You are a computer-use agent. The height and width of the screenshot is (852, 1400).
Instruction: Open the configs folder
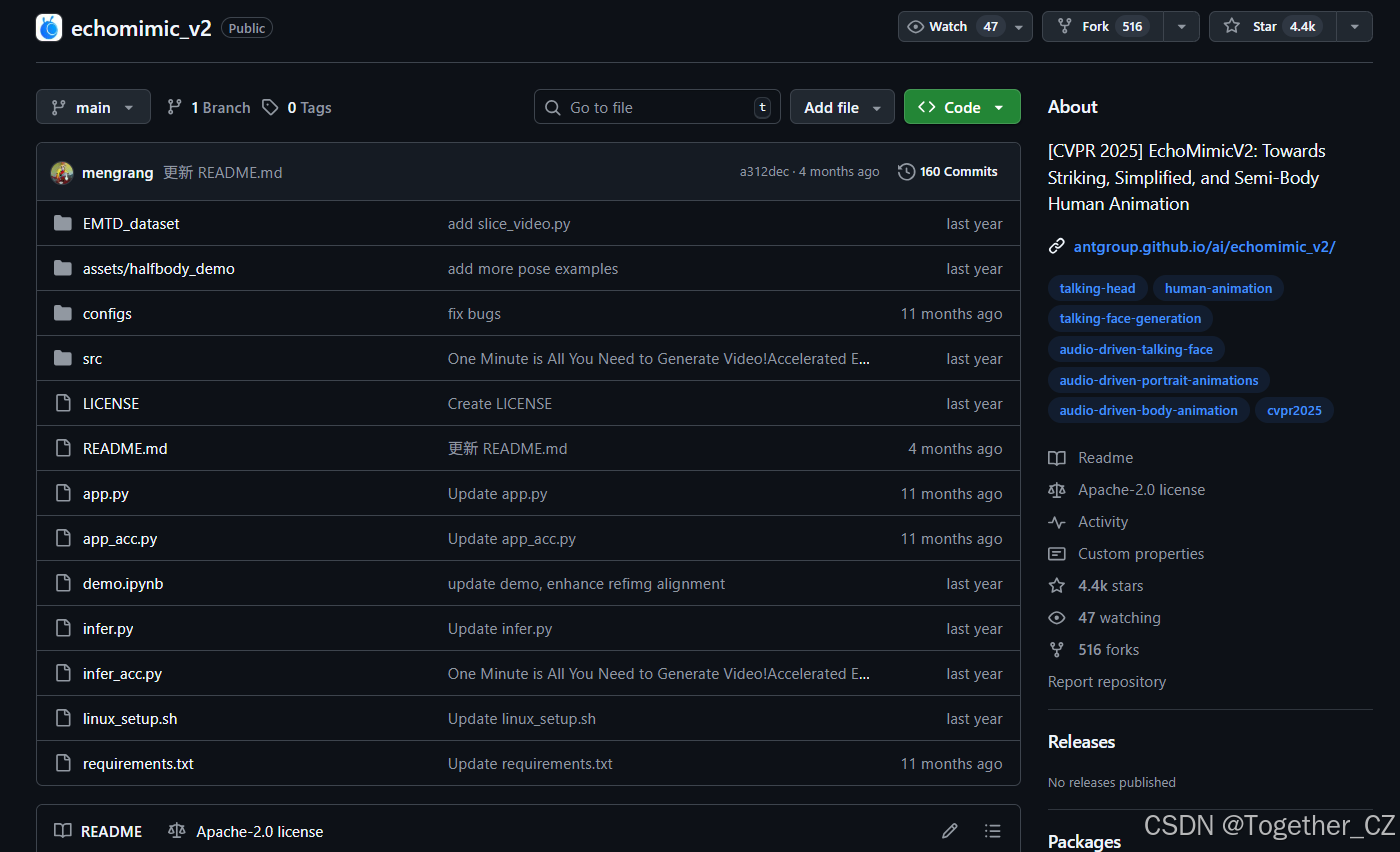107,314
